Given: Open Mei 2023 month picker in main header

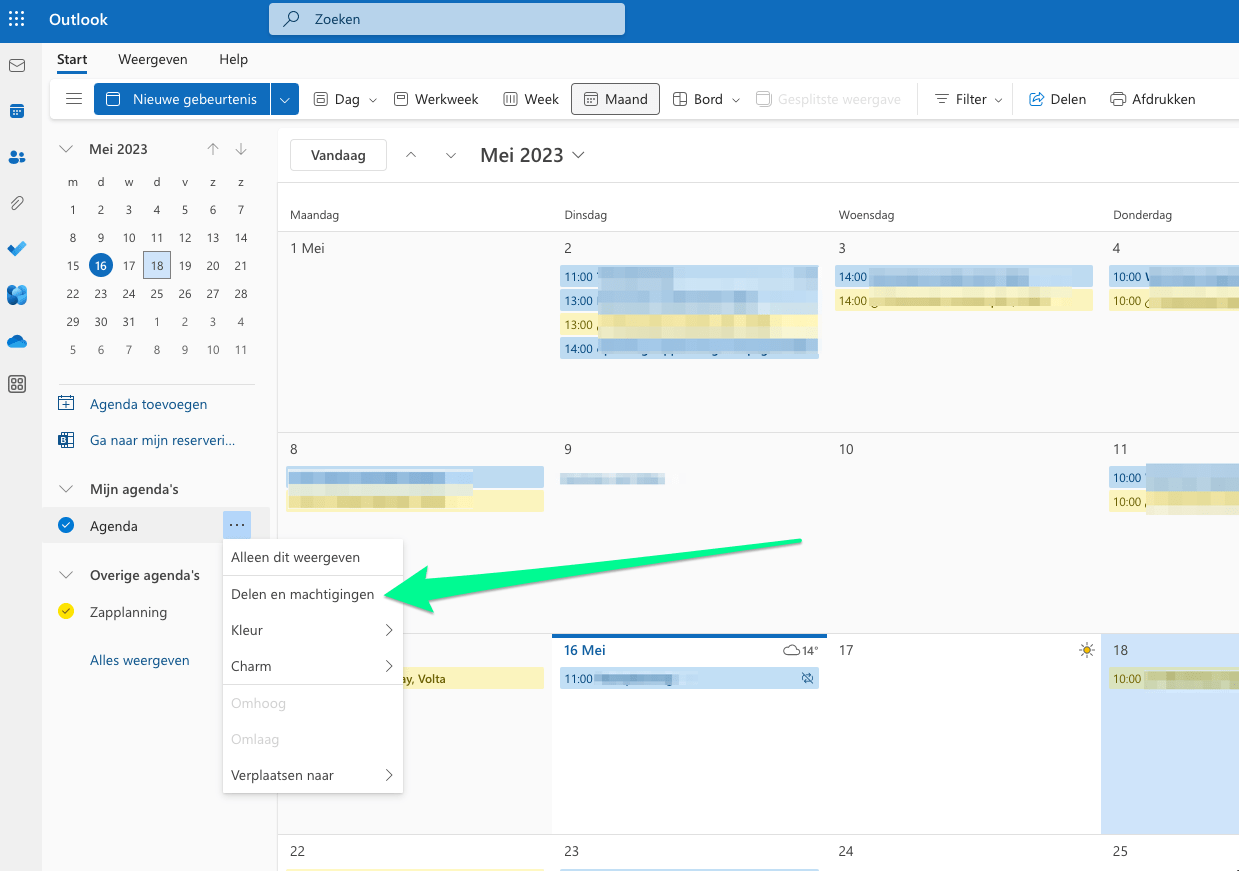Looking at the screenshot, I should coord(532,155).
